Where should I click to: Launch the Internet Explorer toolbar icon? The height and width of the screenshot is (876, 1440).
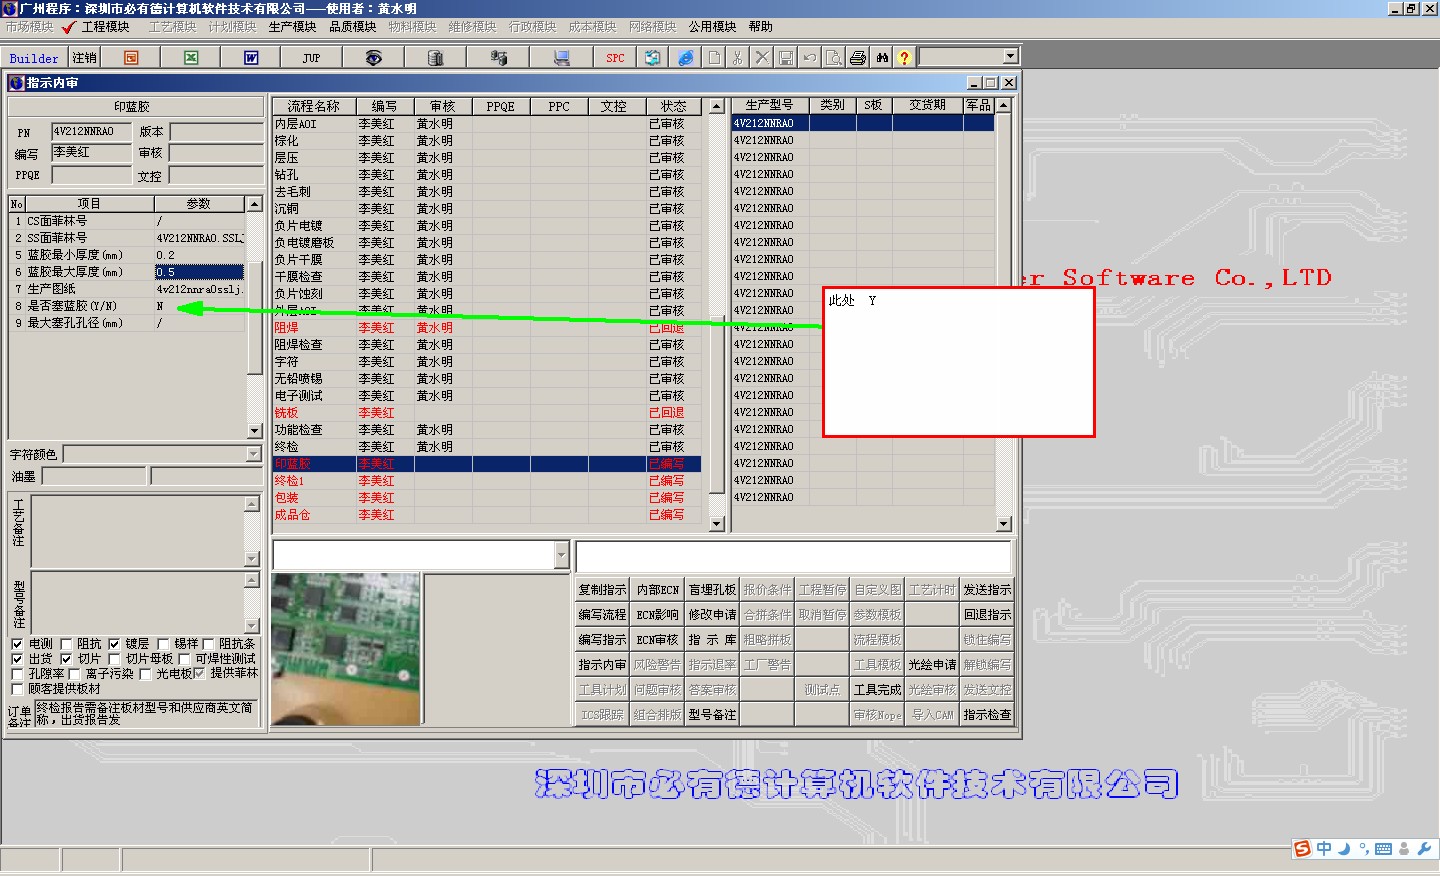[685, 58]
